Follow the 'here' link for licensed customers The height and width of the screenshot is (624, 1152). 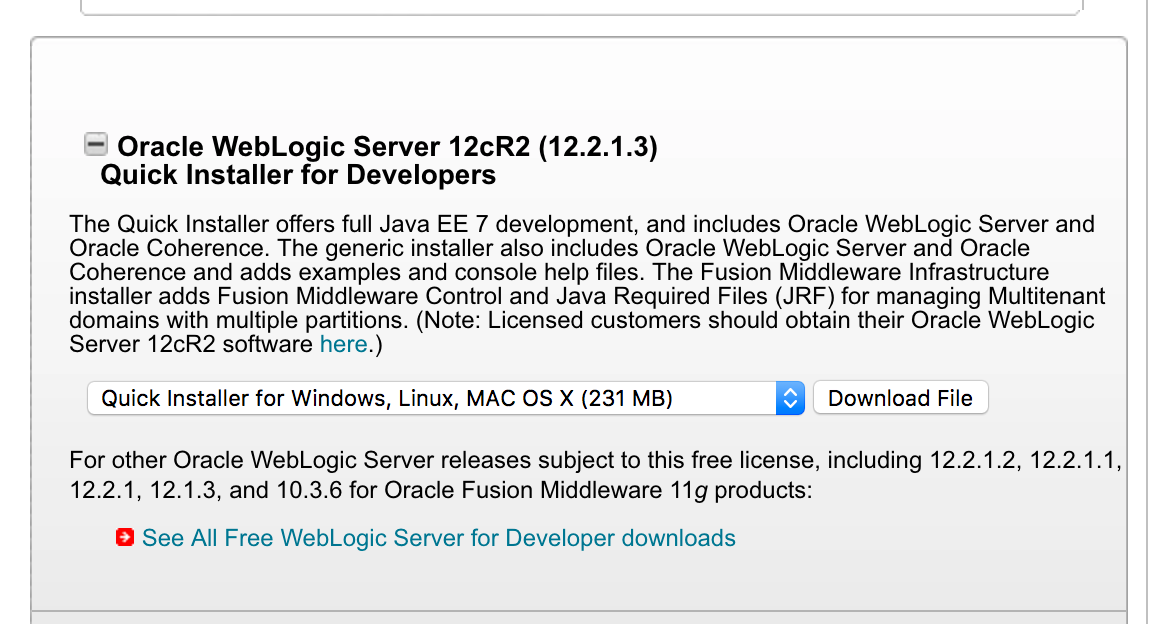(343, 344)
